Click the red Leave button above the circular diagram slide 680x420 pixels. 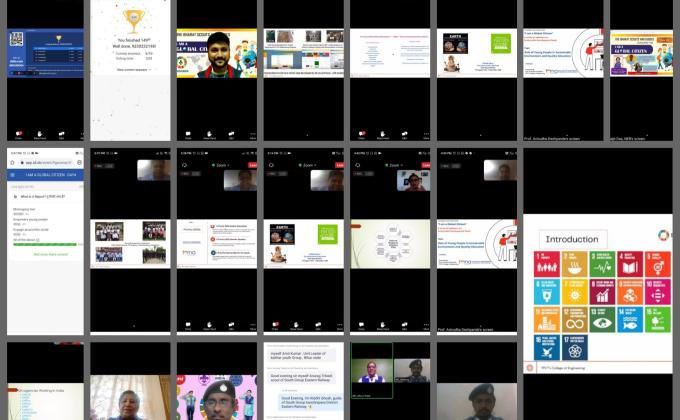(x=426, y=165)
